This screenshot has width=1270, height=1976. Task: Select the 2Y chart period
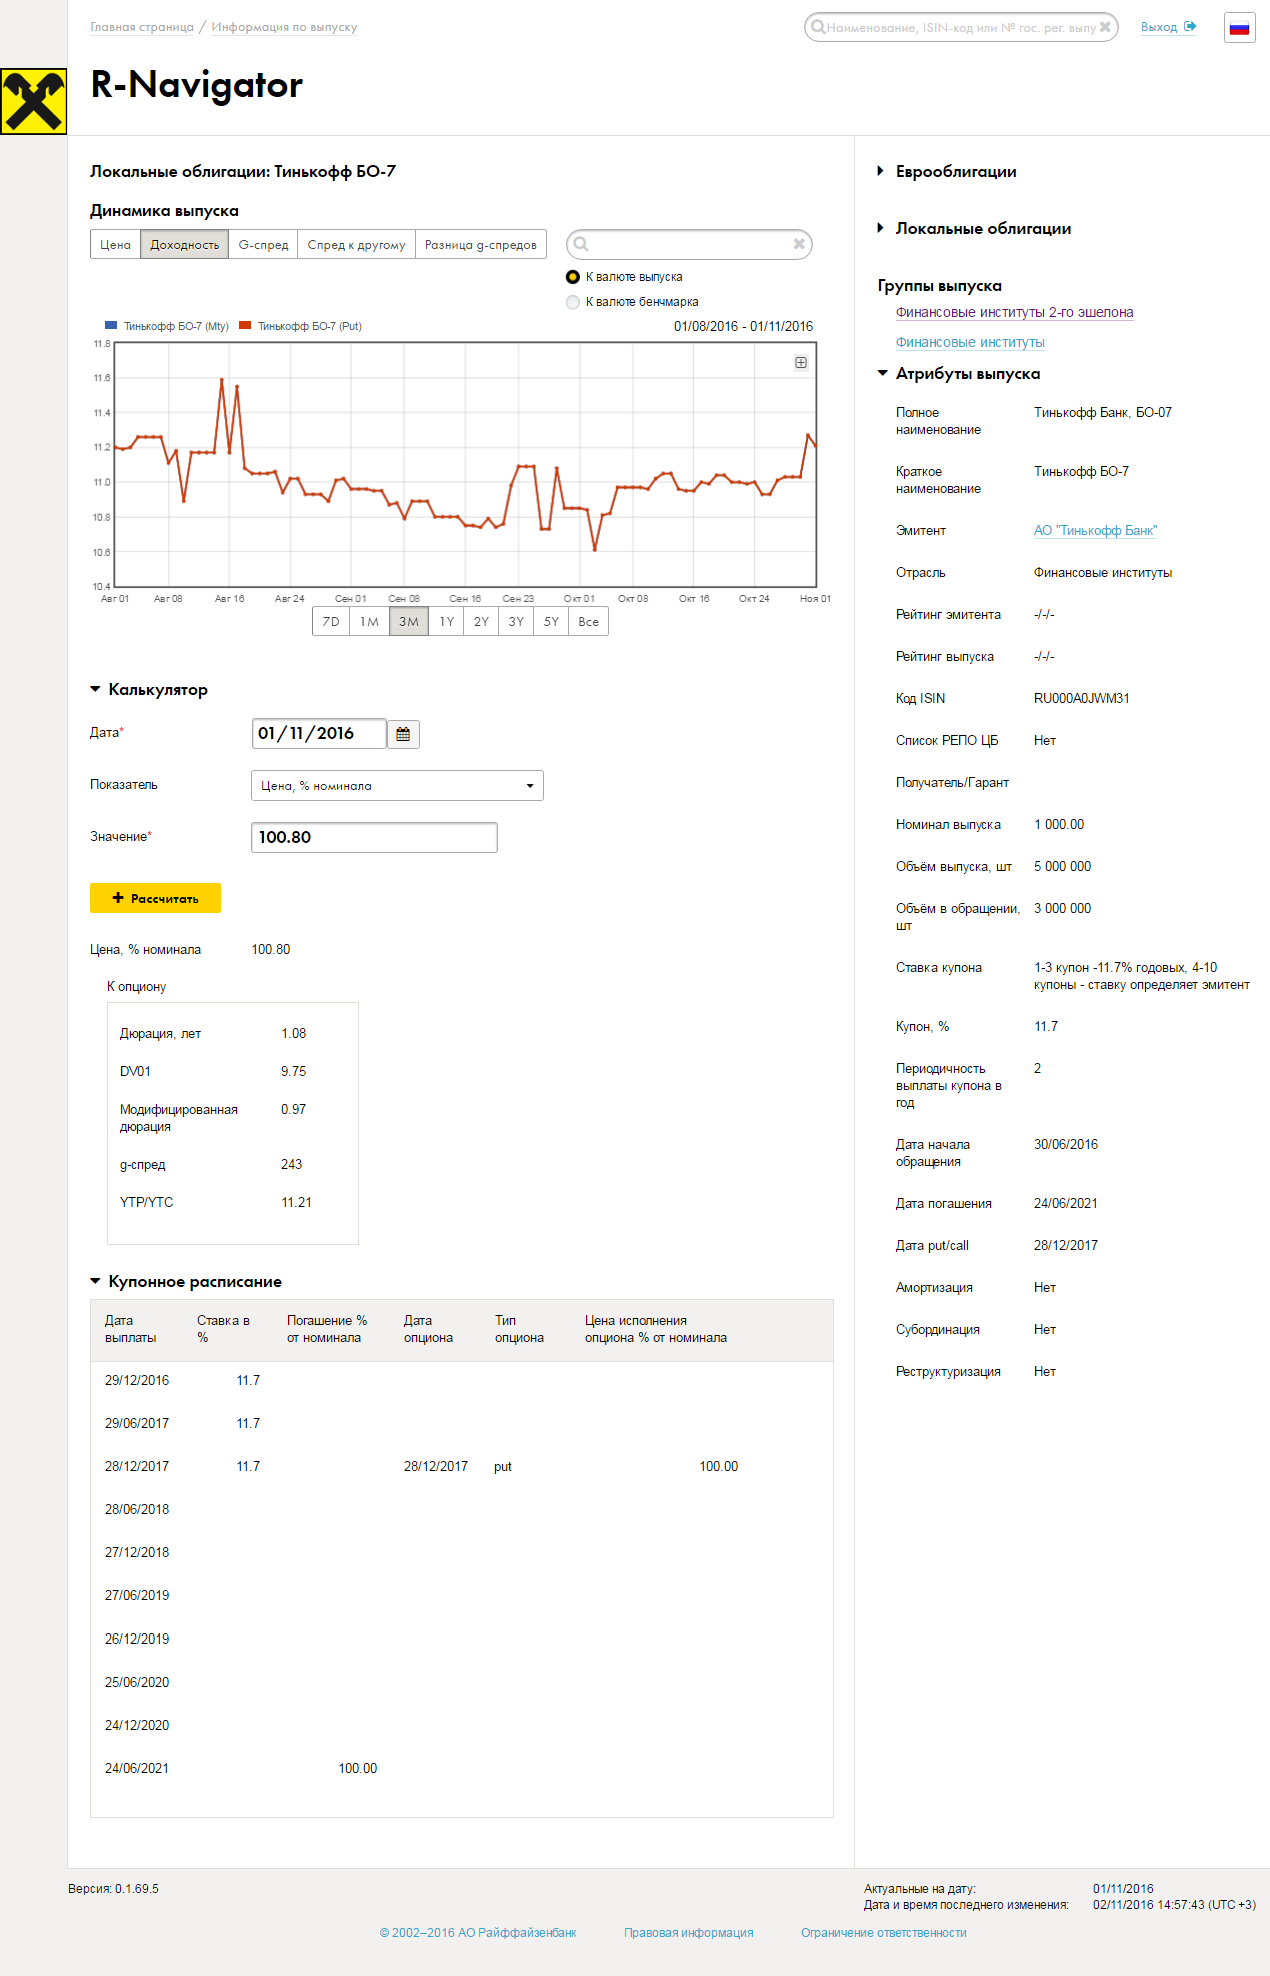pos(481,622)
